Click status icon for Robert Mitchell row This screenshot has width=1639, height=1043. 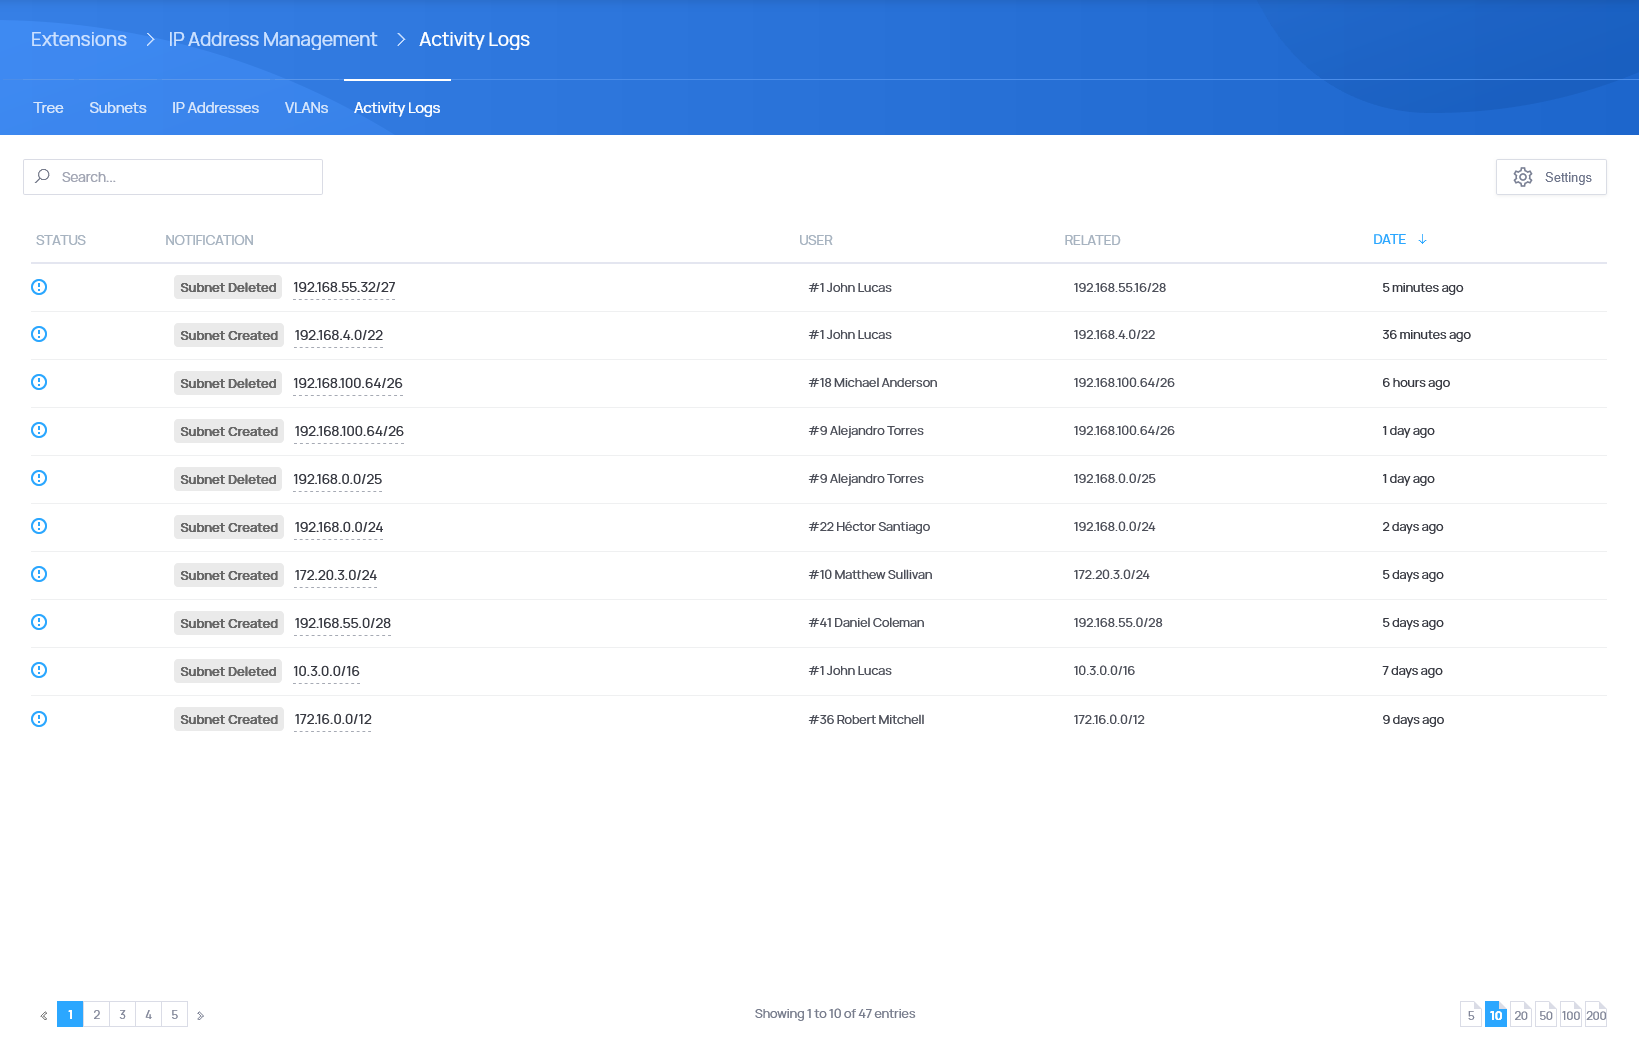pyautogui.click(x=39, y=719)
